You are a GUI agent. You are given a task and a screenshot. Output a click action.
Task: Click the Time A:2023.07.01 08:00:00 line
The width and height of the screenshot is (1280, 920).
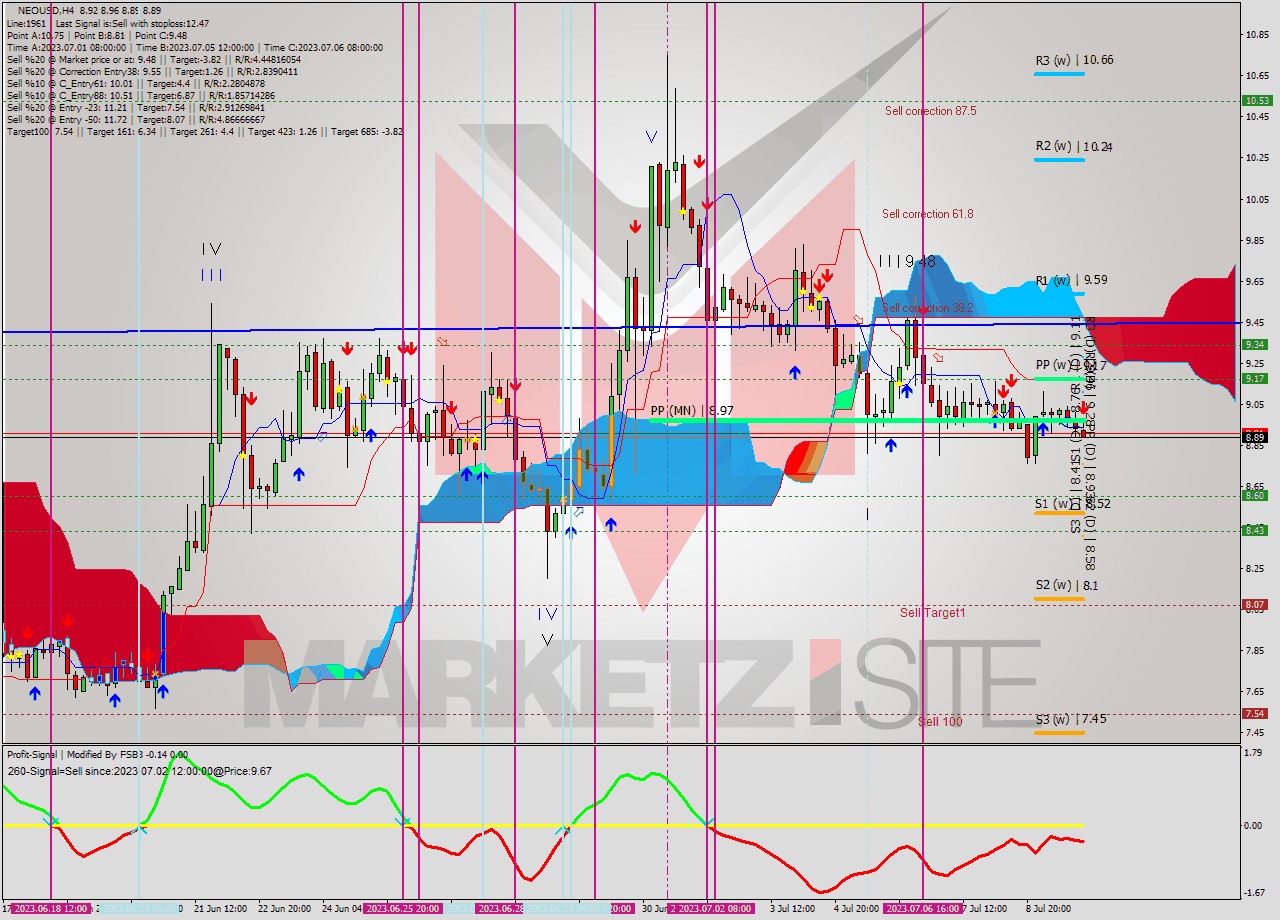tap(195, 47)
